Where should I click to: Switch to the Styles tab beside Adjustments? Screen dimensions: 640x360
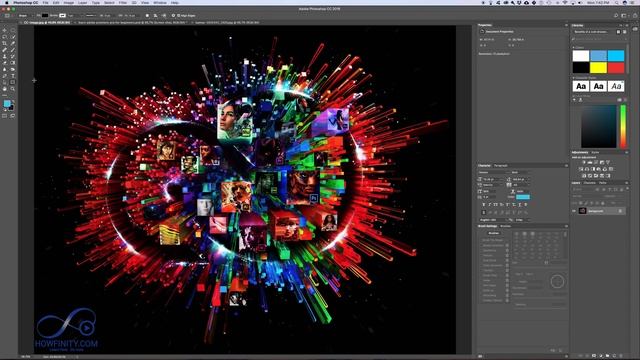tap(596, 152)
